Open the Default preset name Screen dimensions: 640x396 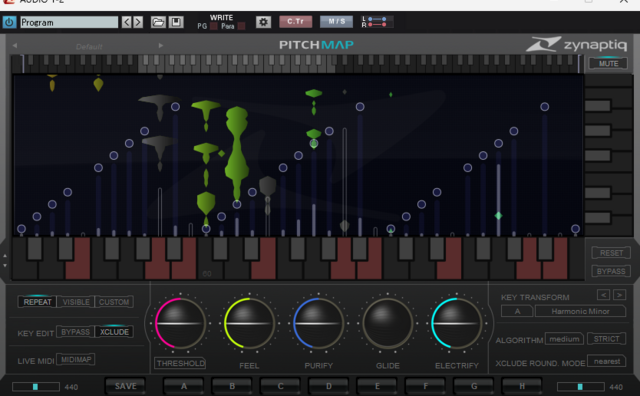(89, 47)
